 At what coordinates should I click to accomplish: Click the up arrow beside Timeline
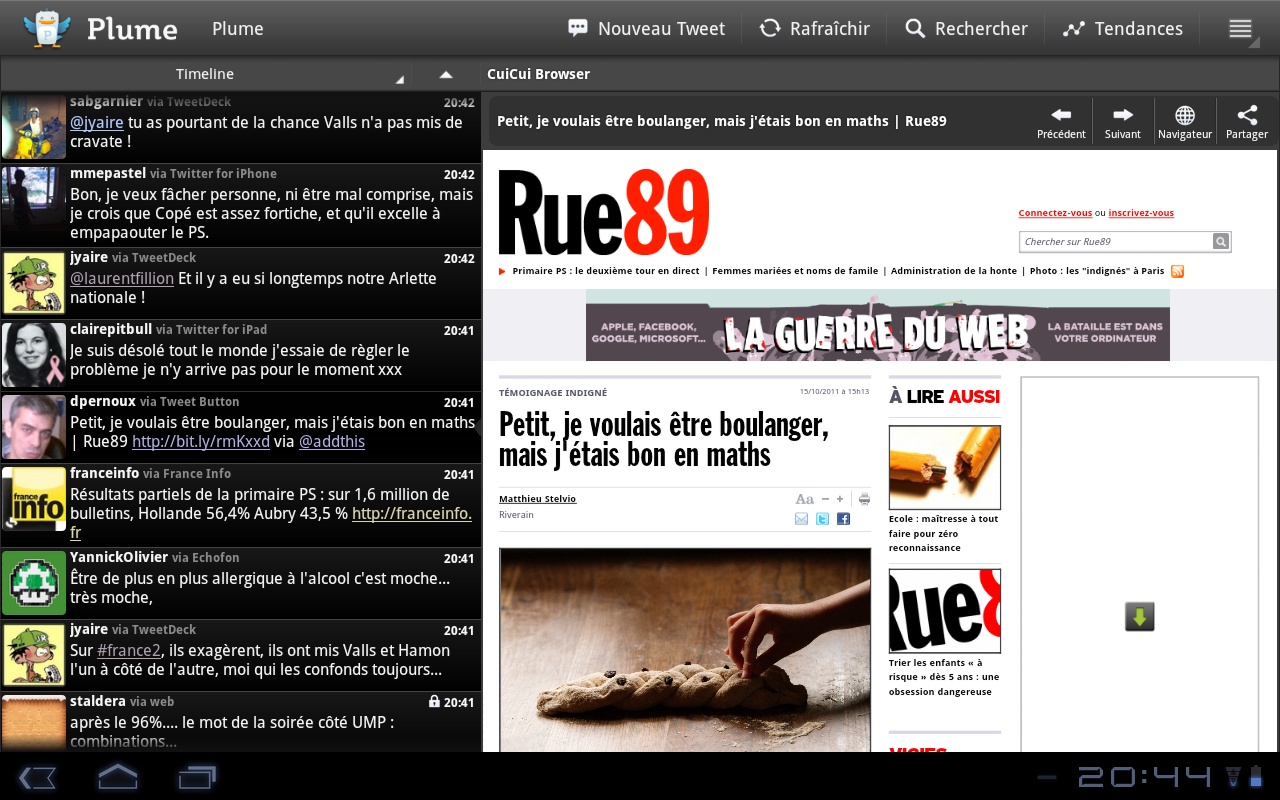[446, 74]
